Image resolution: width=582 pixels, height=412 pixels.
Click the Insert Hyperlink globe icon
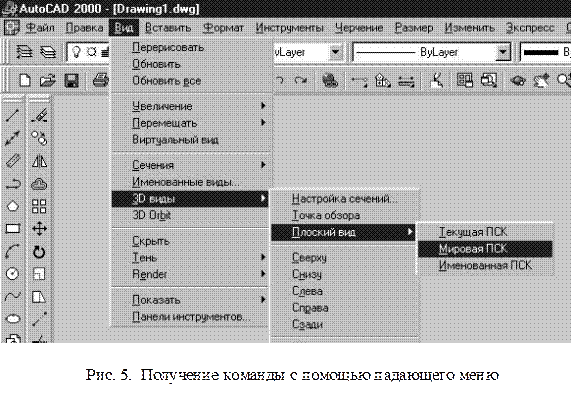coord(330,80)
